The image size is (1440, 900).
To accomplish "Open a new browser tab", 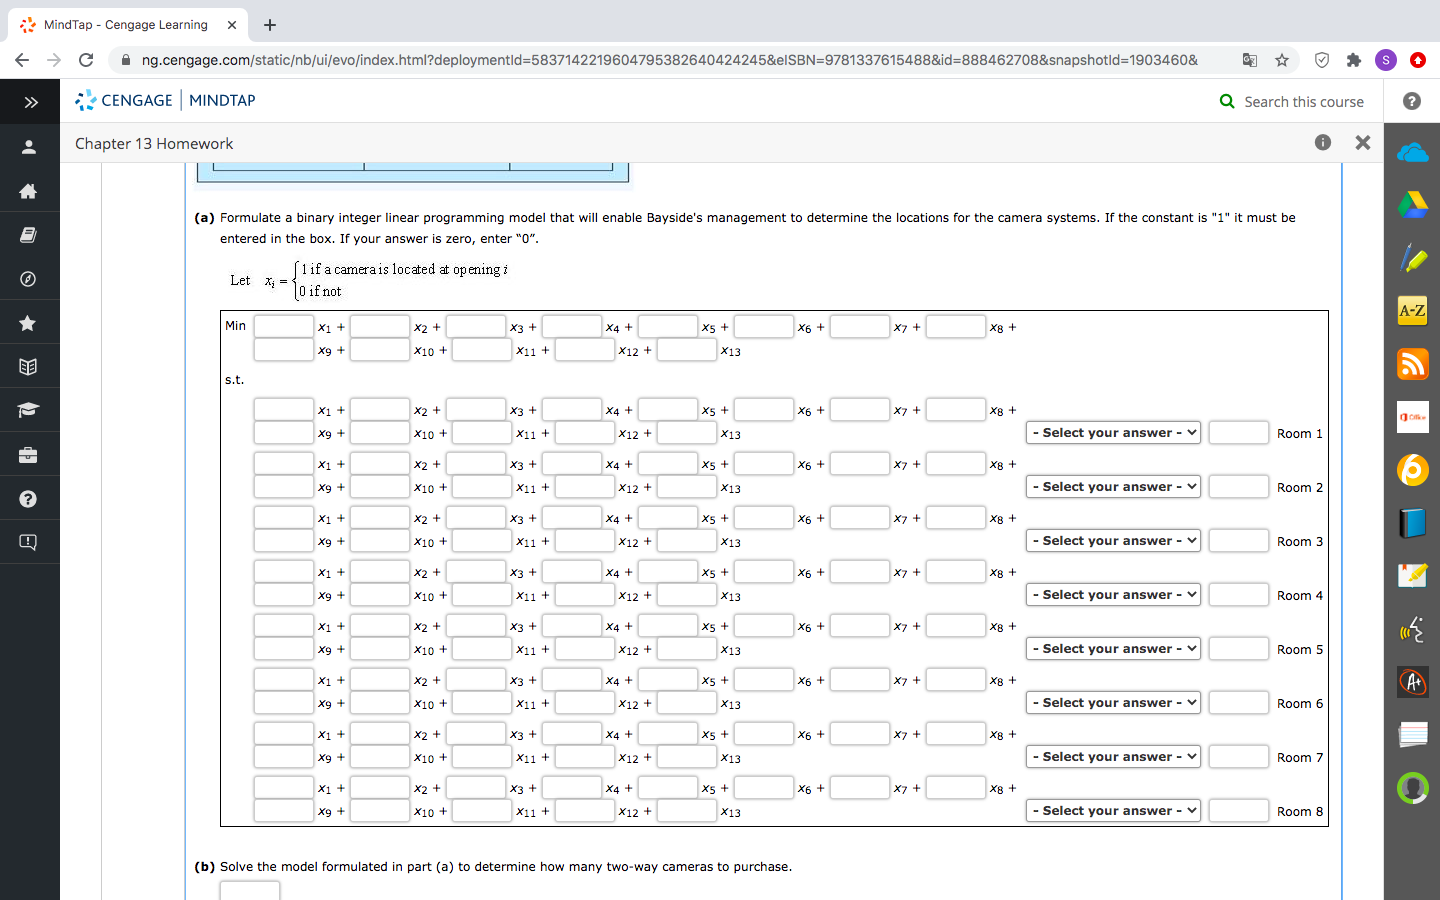I will tap(270, 25).
